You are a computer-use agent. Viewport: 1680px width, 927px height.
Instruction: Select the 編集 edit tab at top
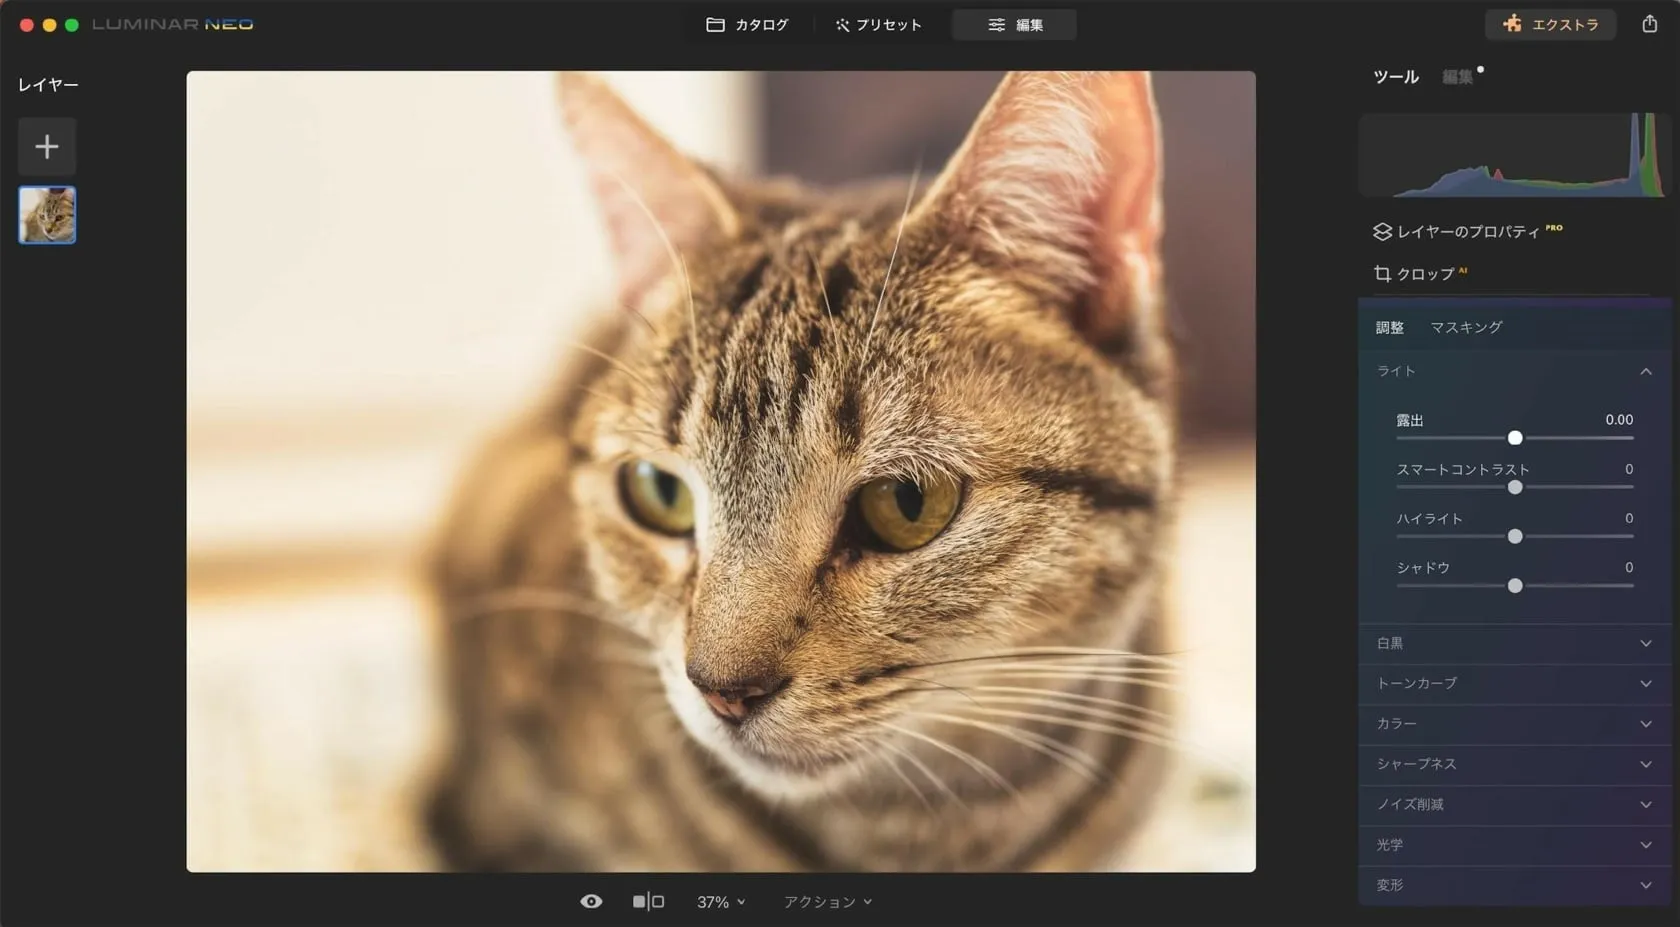pos(1014,24)
